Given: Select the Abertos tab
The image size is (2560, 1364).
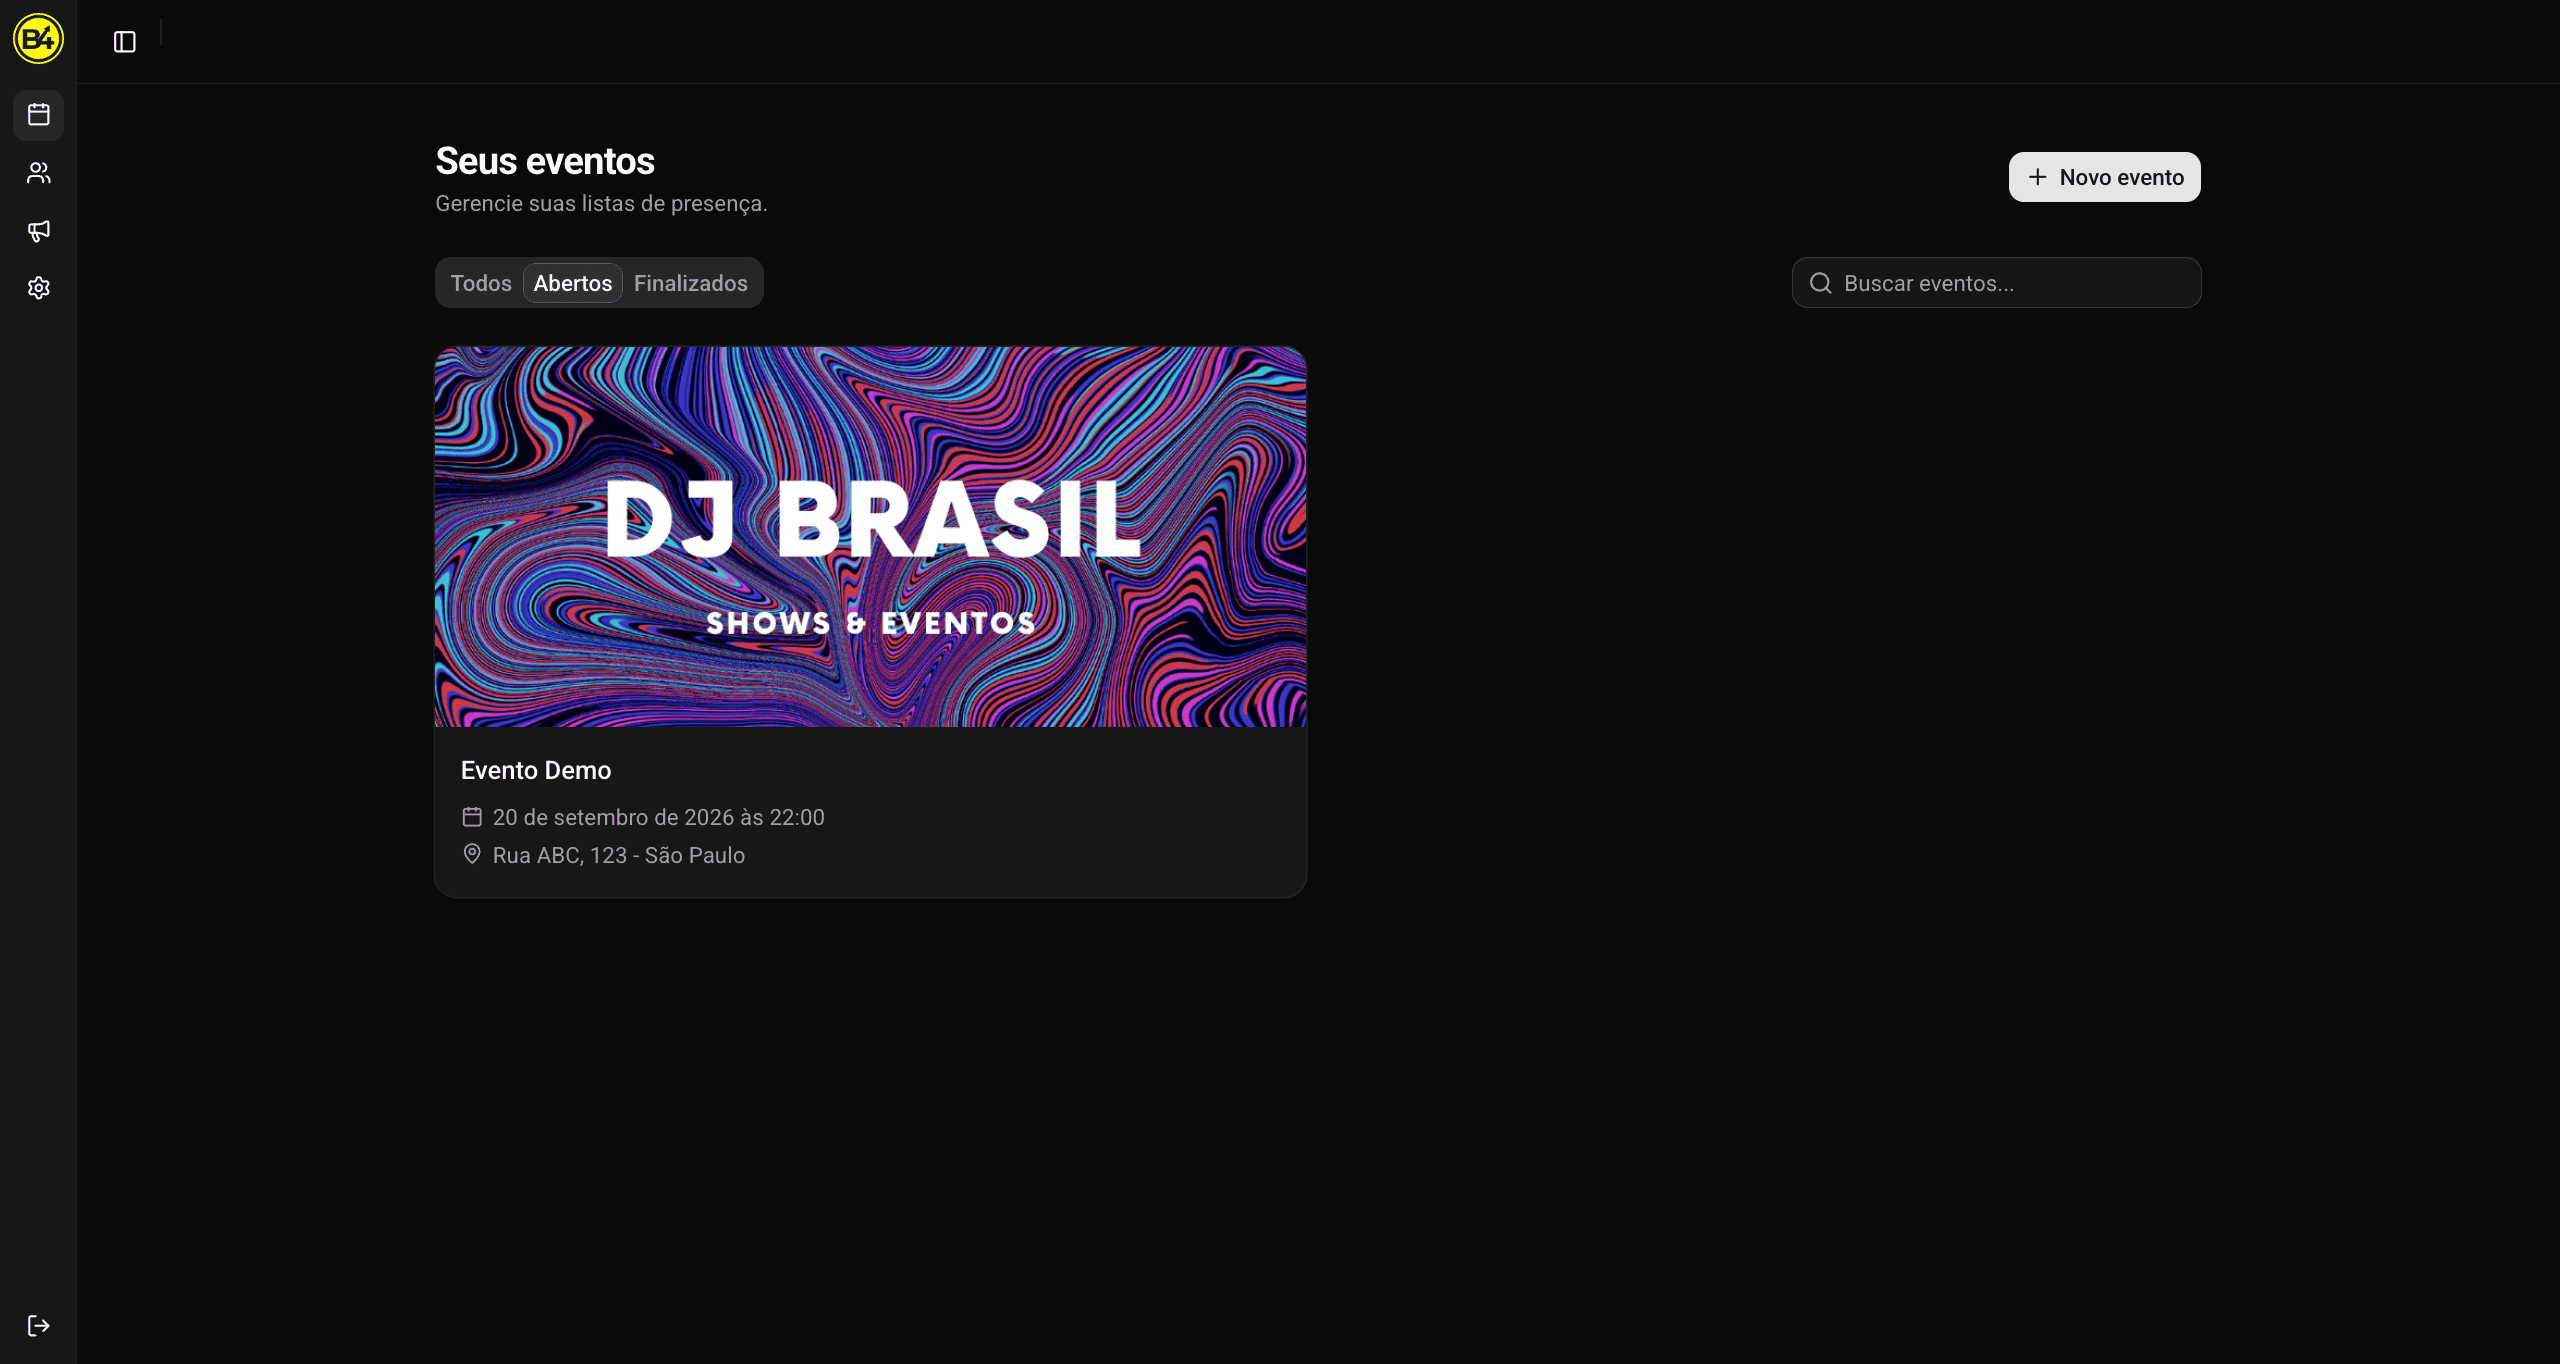Looking at the screenshot, I should click(573, 283).
